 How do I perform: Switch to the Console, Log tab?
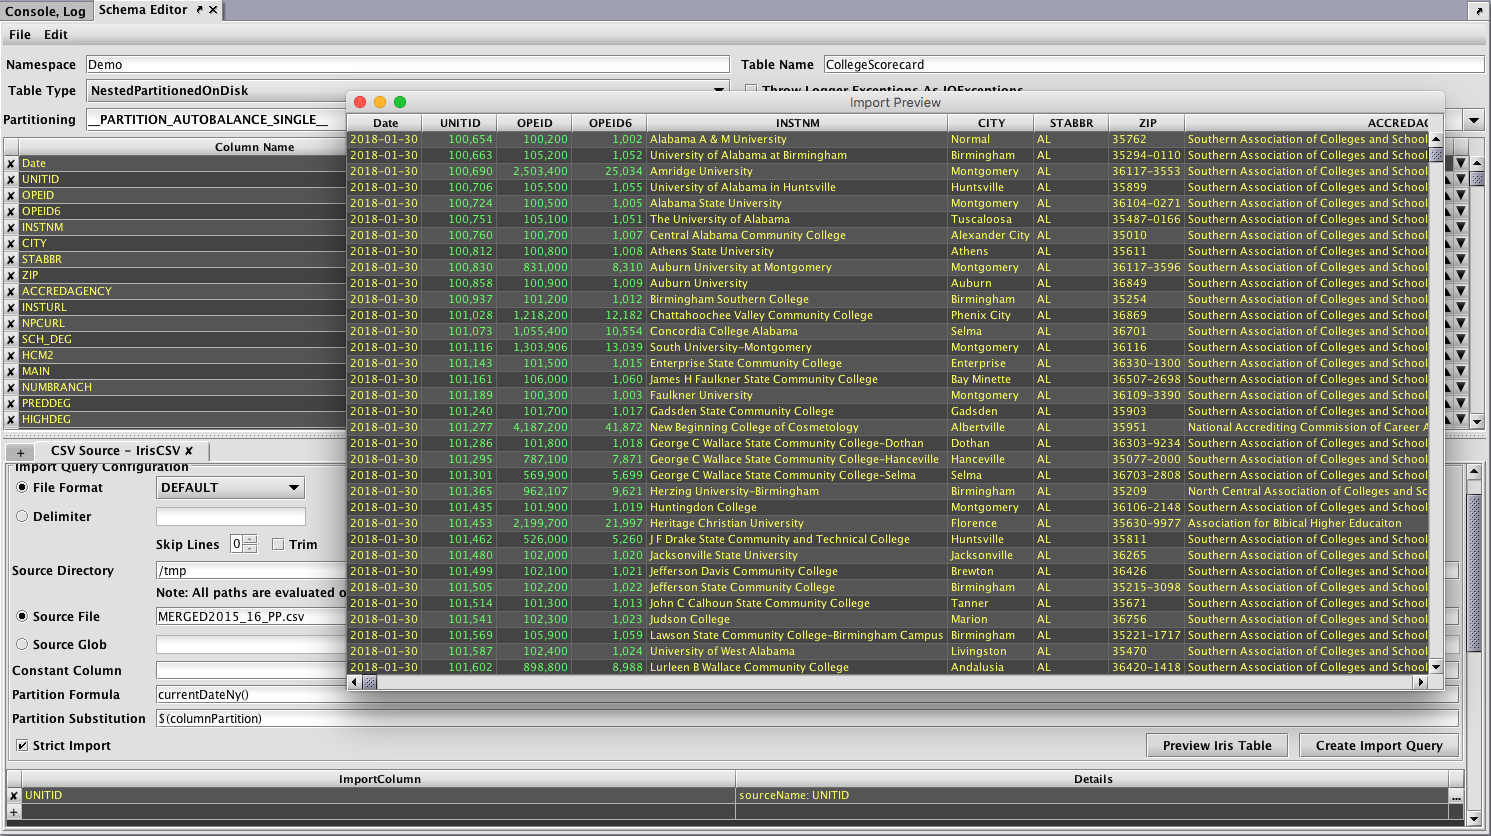45,11
